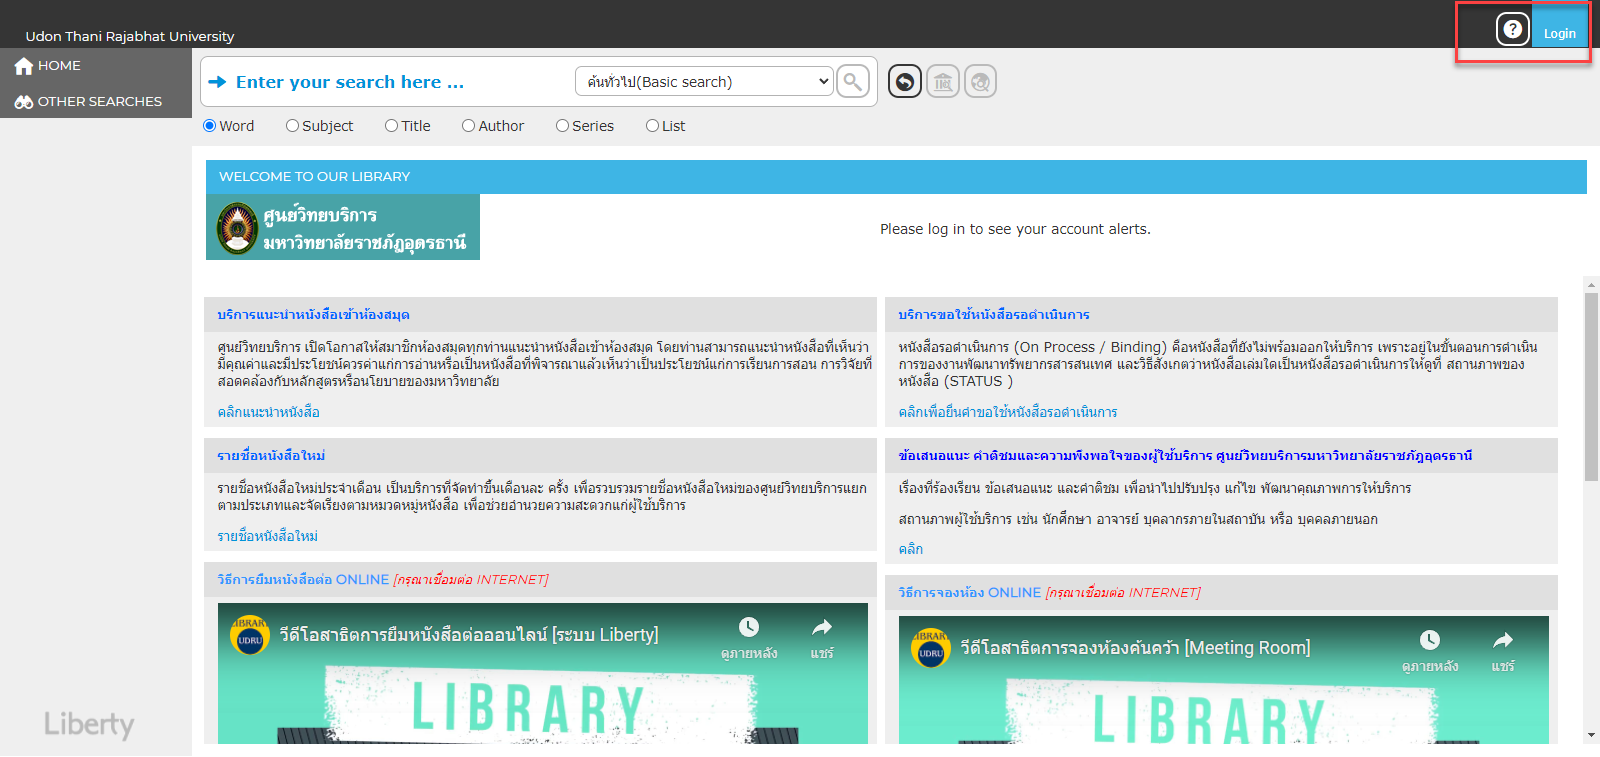Click the Liberty book renewal video title
Viewport: 1600px width, 757px height.
469,635
